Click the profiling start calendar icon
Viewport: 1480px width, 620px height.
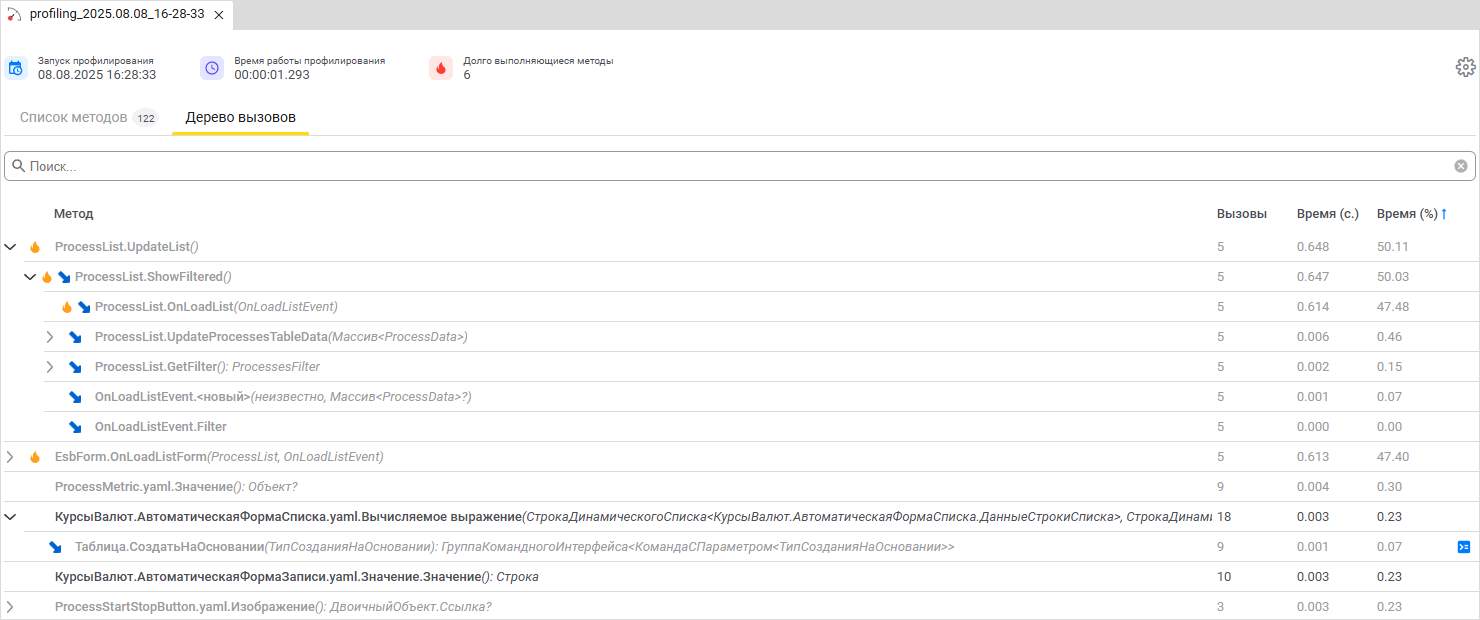(15, 68)
